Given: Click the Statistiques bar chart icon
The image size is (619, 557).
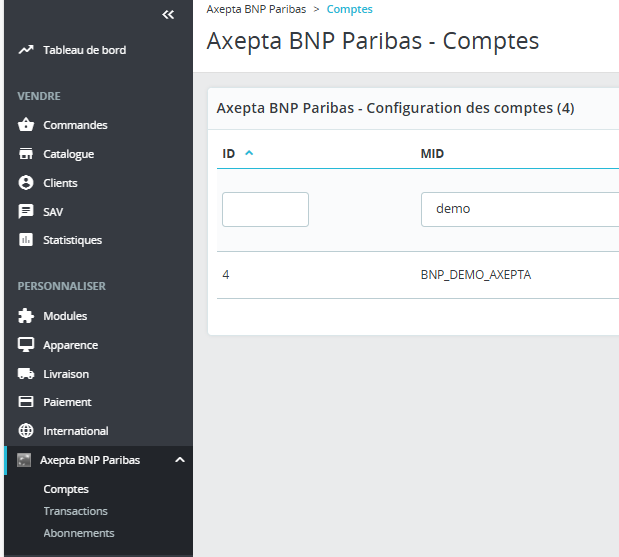Looking at the screenshot, I should tap(26, 240).
